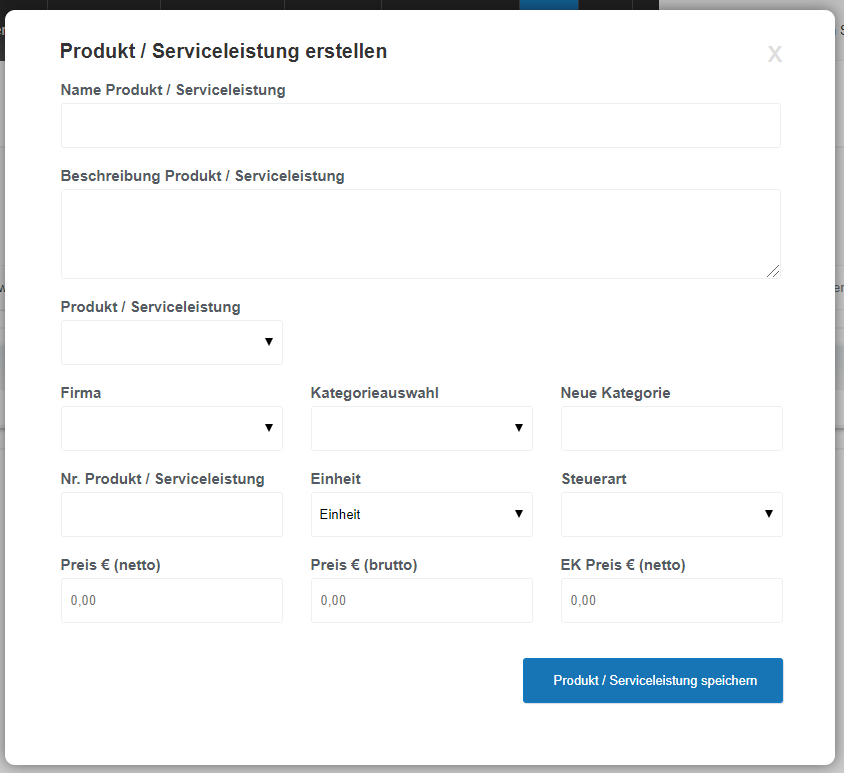This screenshot has height=773, width=844.
Task: Close the dialog with the X icon
Action: [x=775, y=54]
